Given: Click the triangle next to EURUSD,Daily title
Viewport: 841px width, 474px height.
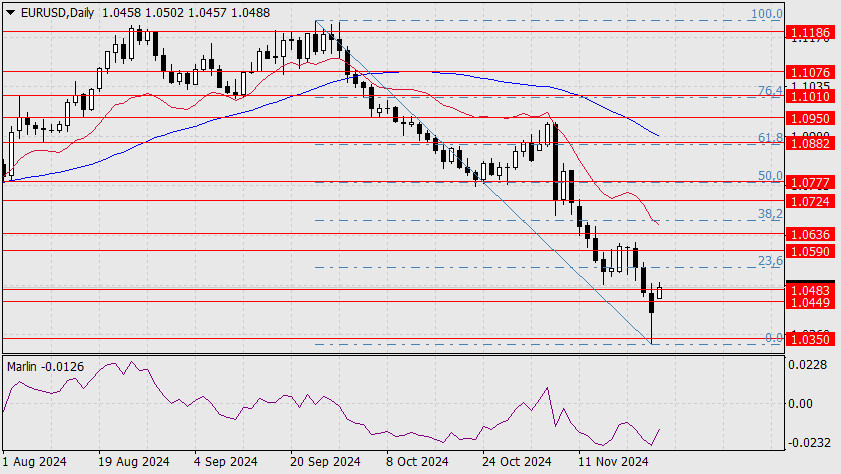Looking at the screenshot, I should point(11,12).
